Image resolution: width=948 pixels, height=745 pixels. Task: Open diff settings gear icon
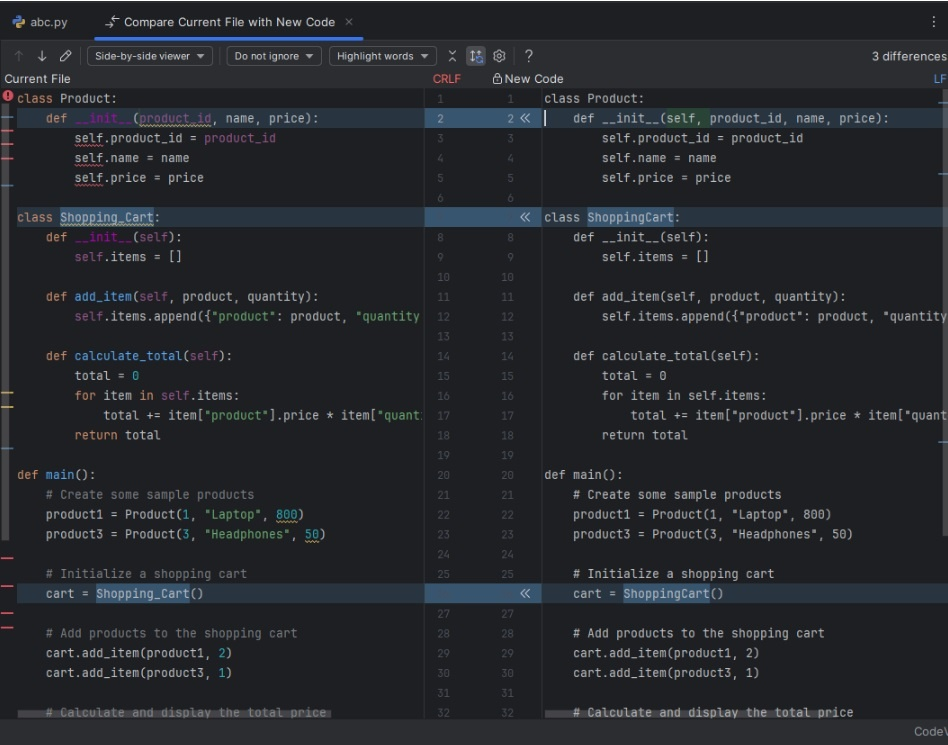pyautogui.click(x=499, y=56)
